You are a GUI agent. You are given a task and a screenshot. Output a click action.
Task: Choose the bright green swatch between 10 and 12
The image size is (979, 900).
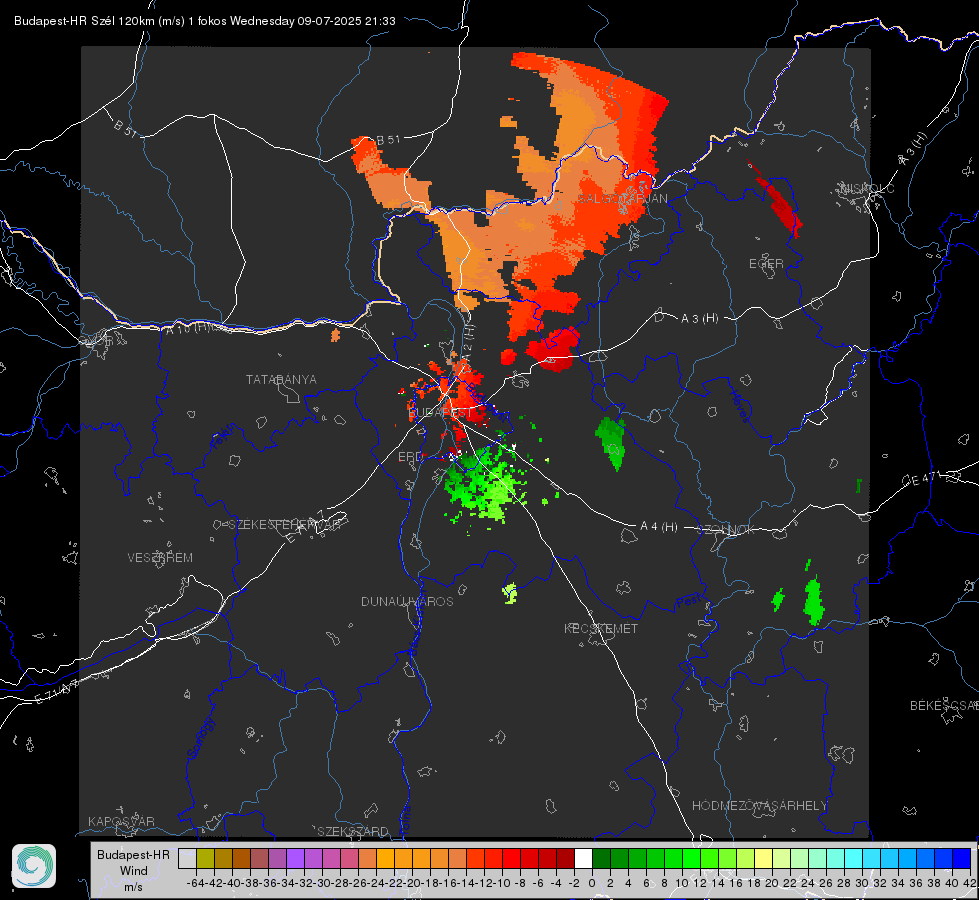tap(691, 858)
